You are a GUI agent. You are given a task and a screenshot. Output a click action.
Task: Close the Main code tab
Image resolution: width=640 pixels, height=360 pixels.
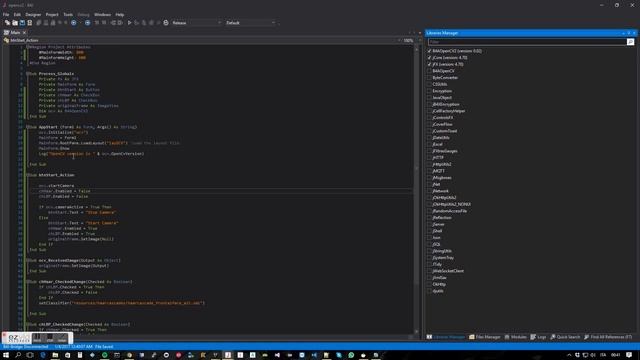(24, 32)
